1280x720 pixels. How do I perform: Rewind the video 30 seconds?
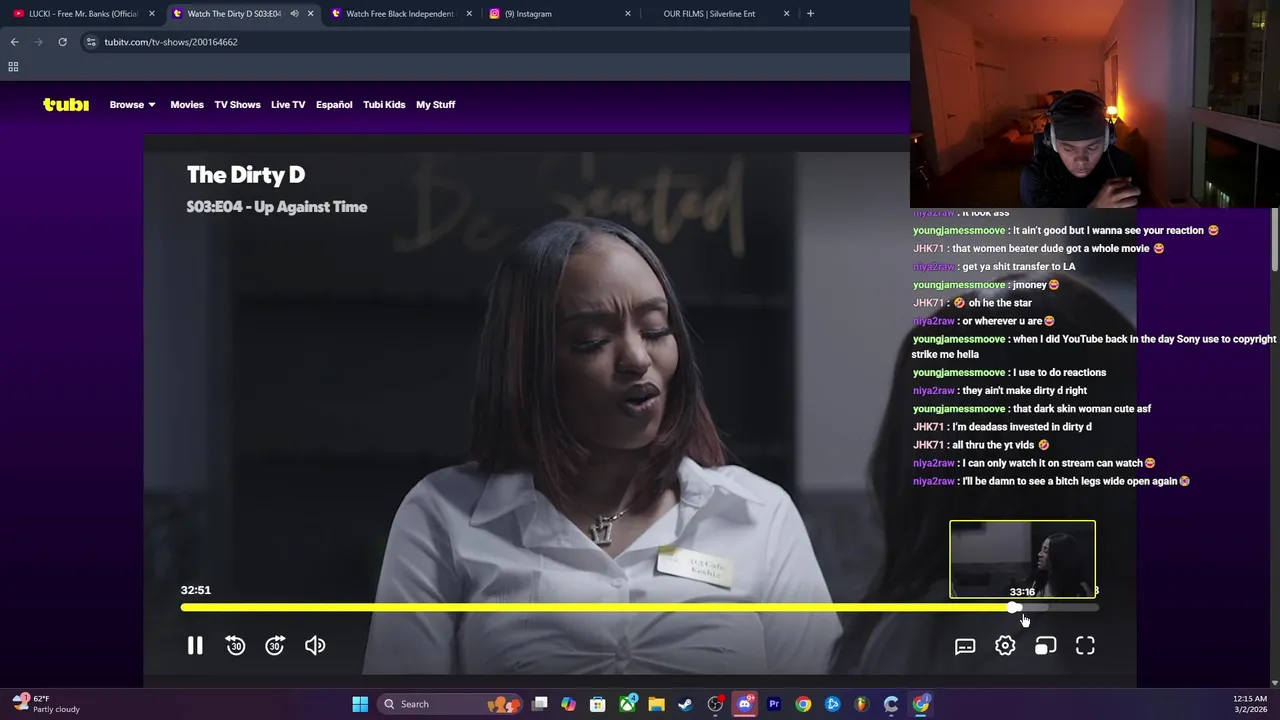point(235,646)
